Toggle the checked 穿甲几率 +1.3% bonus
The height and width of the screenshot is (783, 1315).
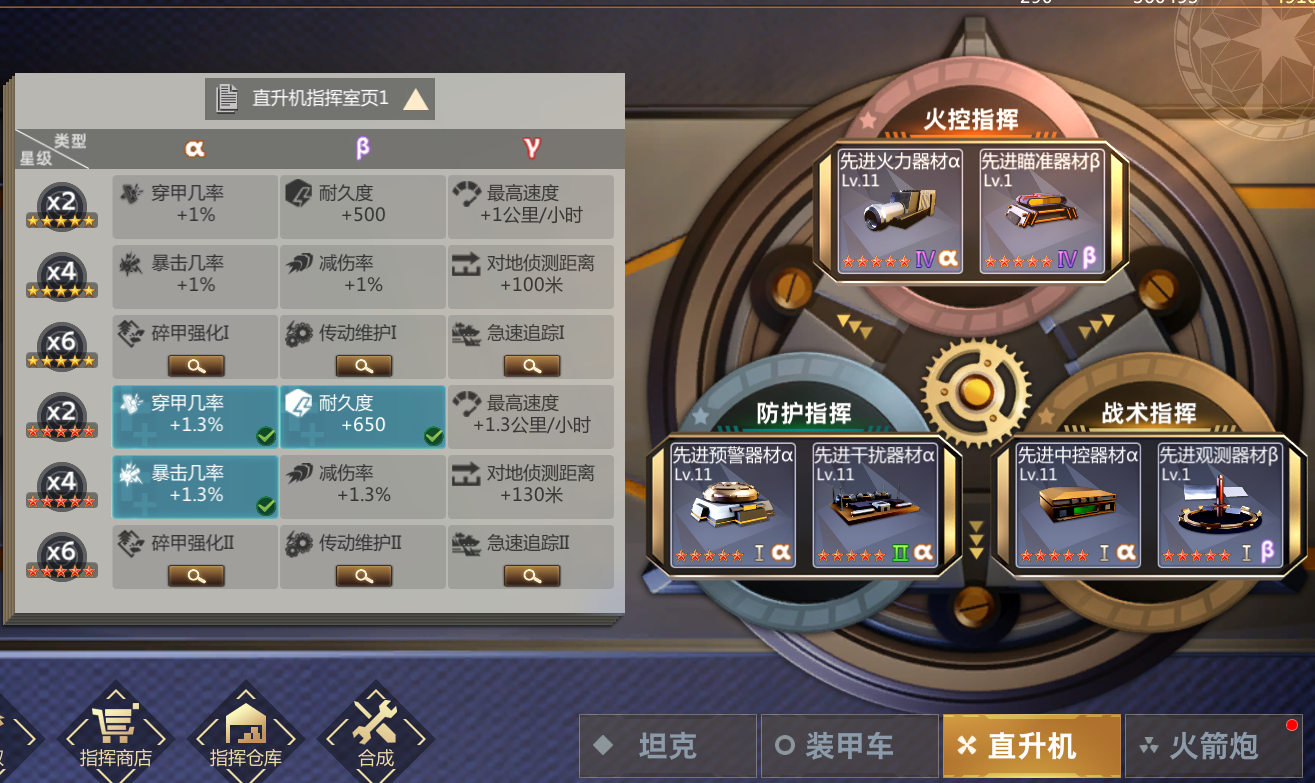(x=195, y=417)
